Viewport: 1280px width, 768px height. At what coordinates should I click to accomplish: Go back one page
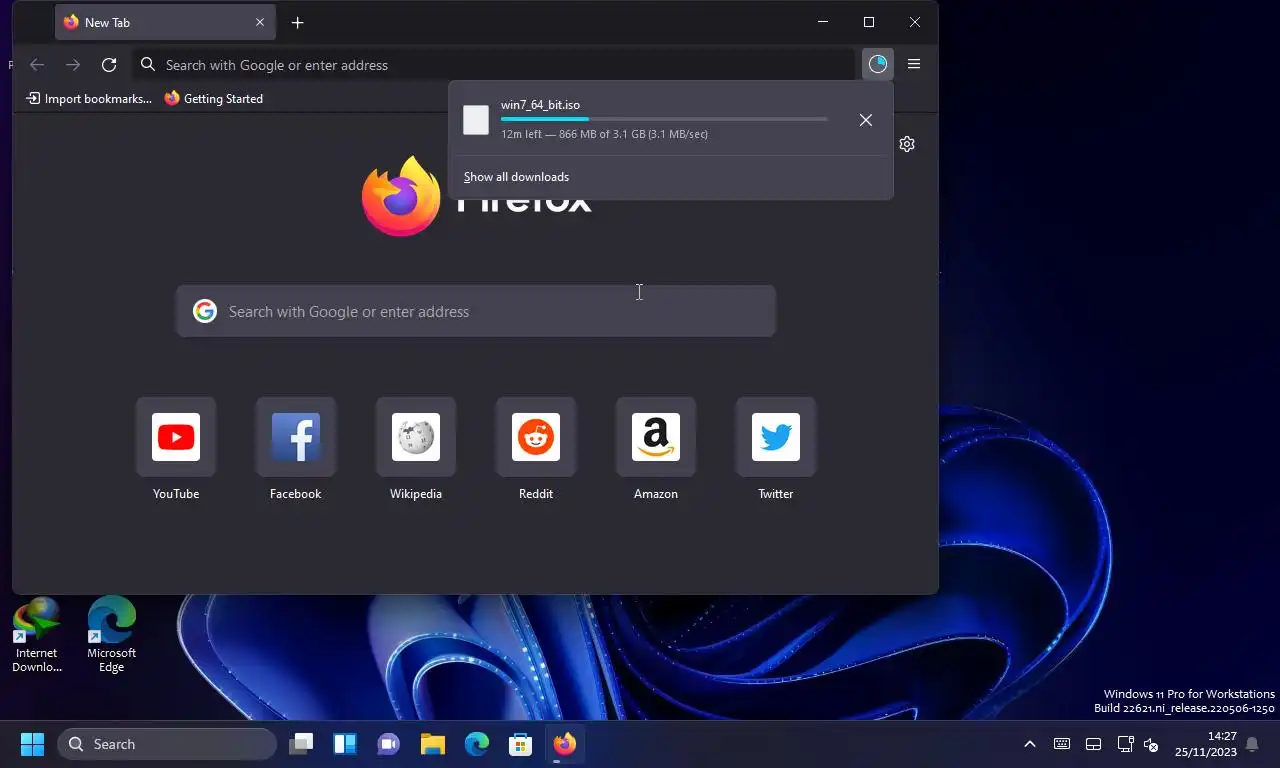pyautogui.click(x=37, y=65)
